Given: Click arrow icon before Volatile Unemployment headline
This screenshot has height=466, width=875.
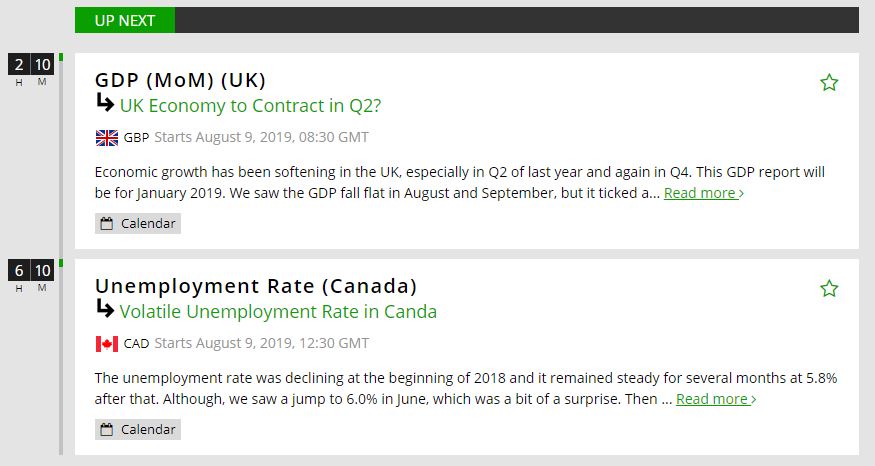Looking at the screenshot, I should tap(105, 309).
